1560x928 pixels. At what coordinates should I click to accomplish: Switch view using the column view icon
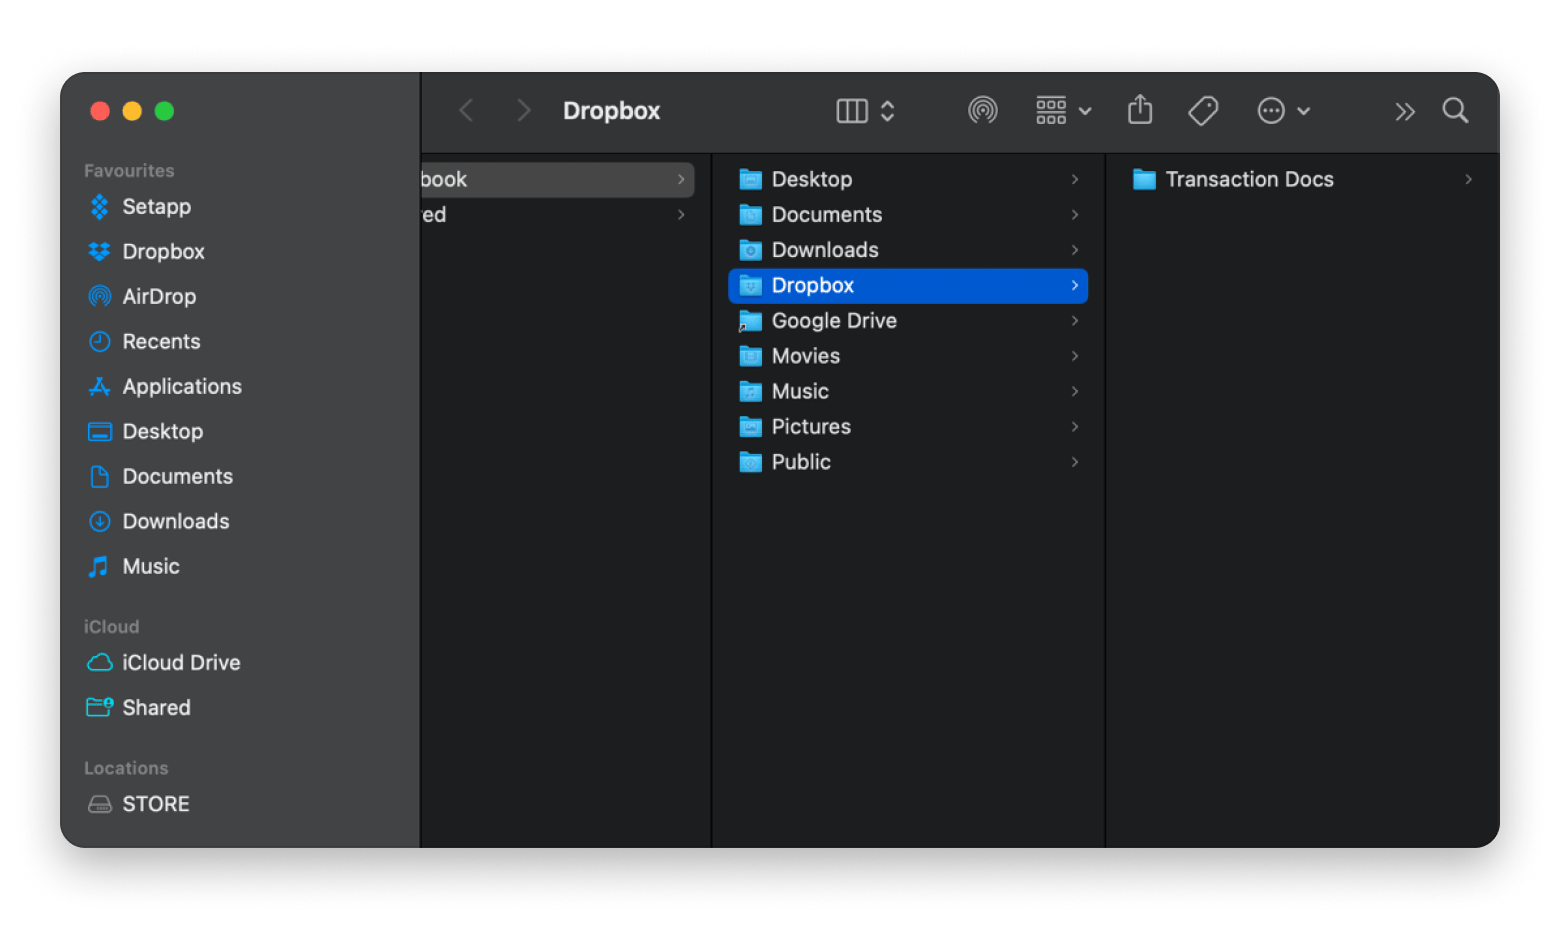click(852, 110)
